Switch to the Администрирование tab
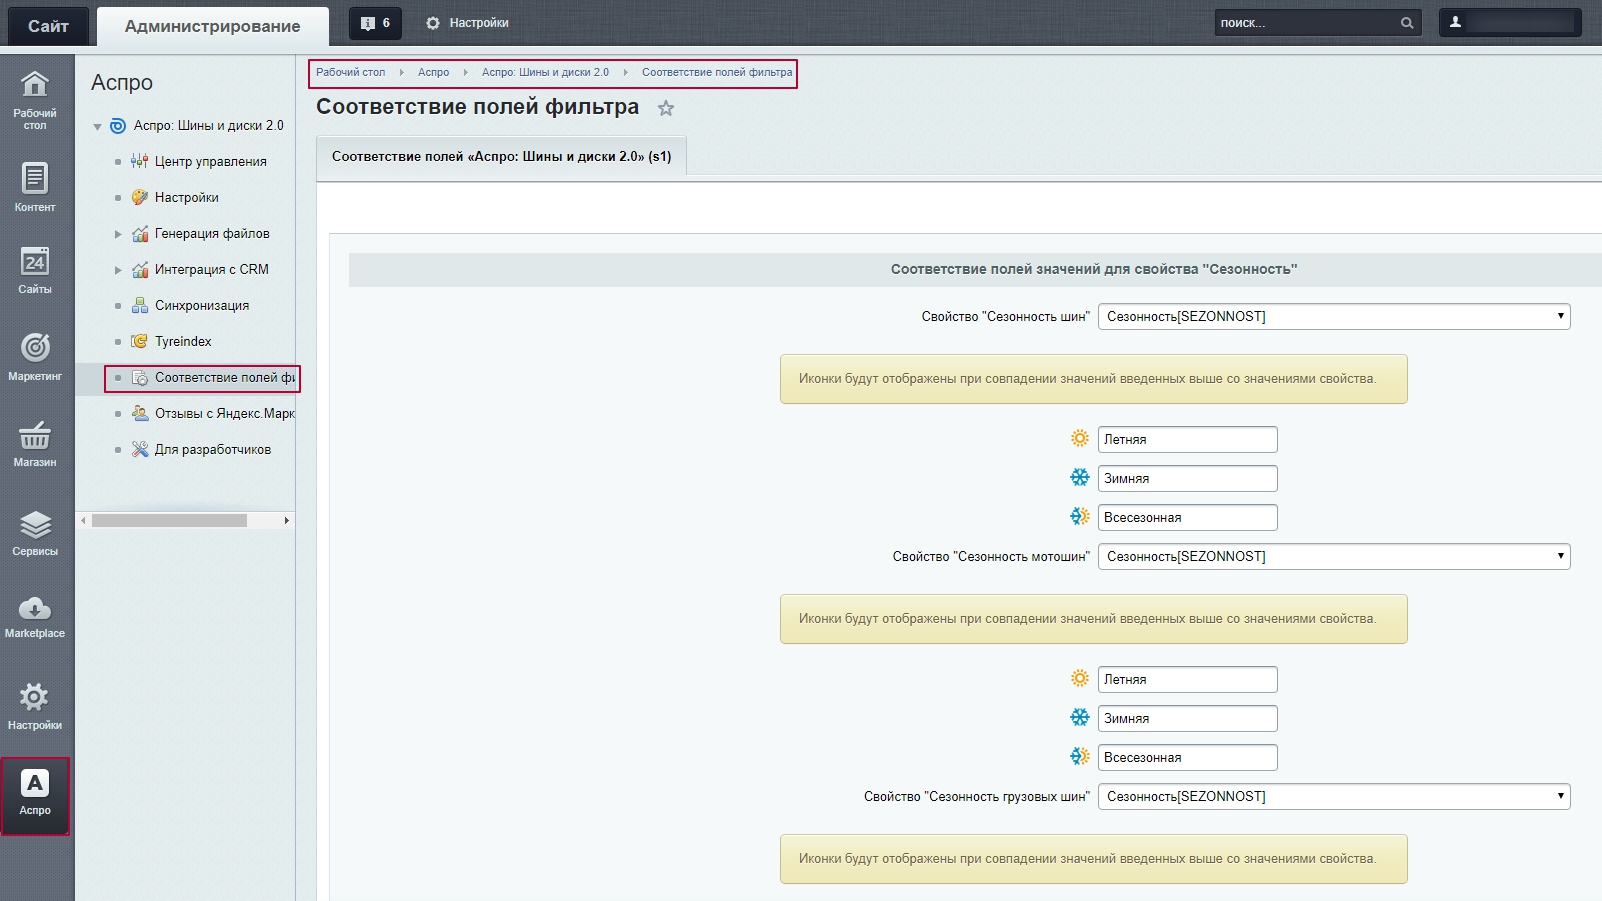Screen dimensions: 1602x901 tap(212, 26)
